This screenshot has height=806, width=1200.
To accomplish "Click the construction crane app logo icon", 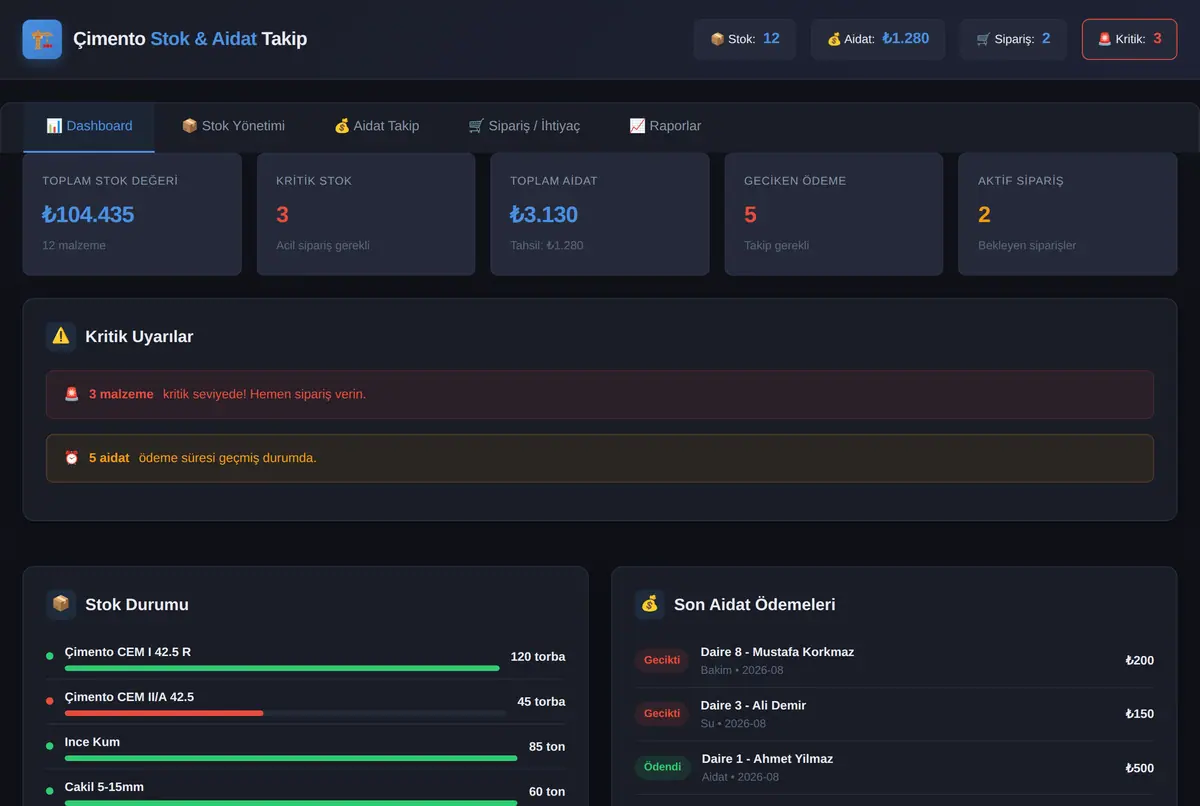I will point(42,40).
